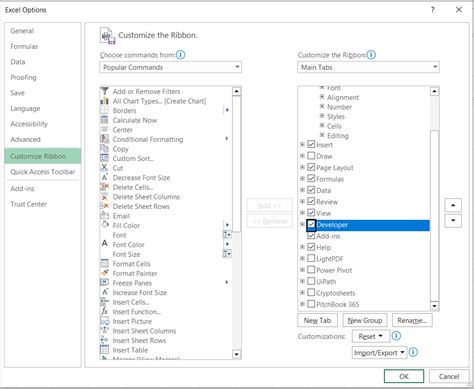Open the Main Tabs dropdown
This screenshot has width=474, height=389.
pos(368,67)
